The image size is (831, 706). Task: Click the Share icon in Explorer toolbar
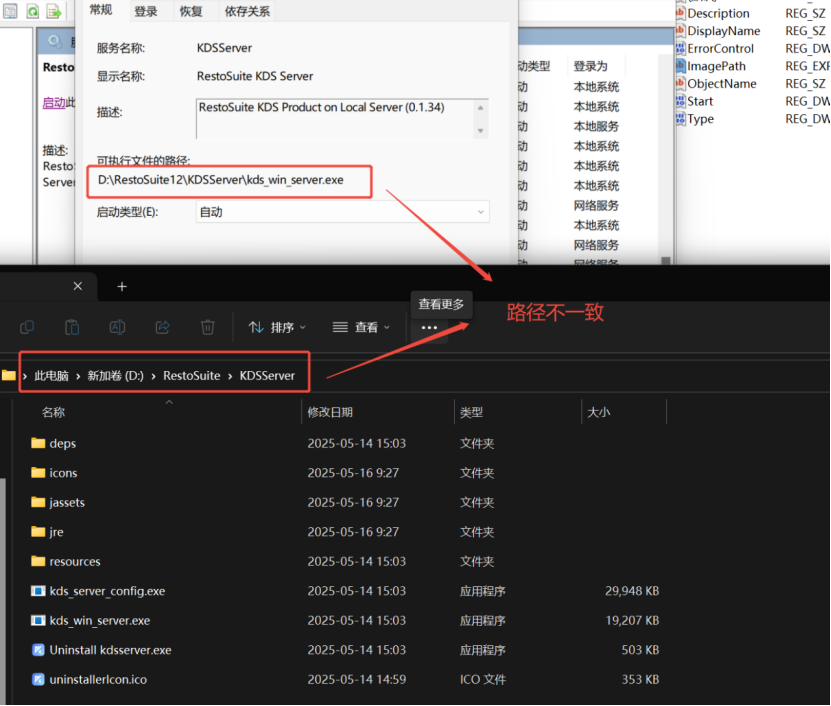pyautogui.click(x=162, y=327)
